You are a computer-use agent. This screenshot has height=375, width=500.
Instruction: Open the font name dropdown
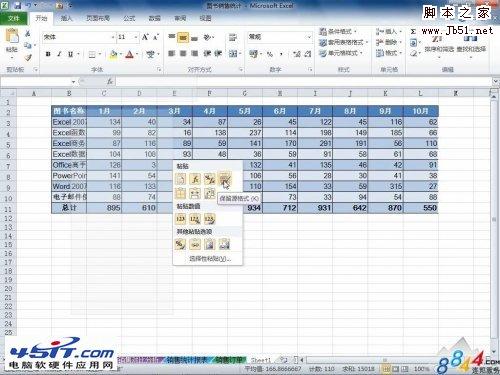[113, 37]
